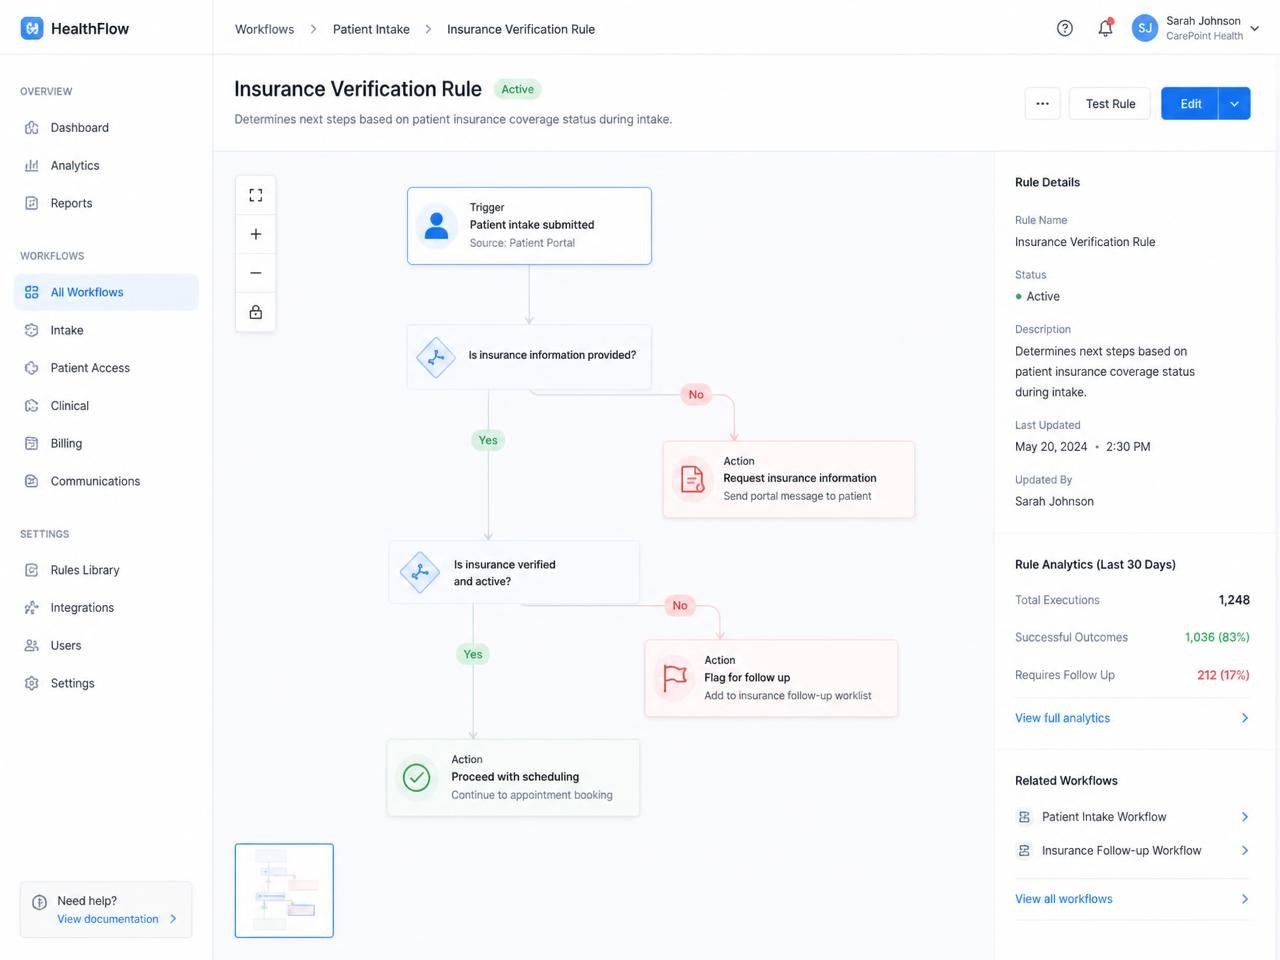Click the Communications sidebar icon

[32, 481]
